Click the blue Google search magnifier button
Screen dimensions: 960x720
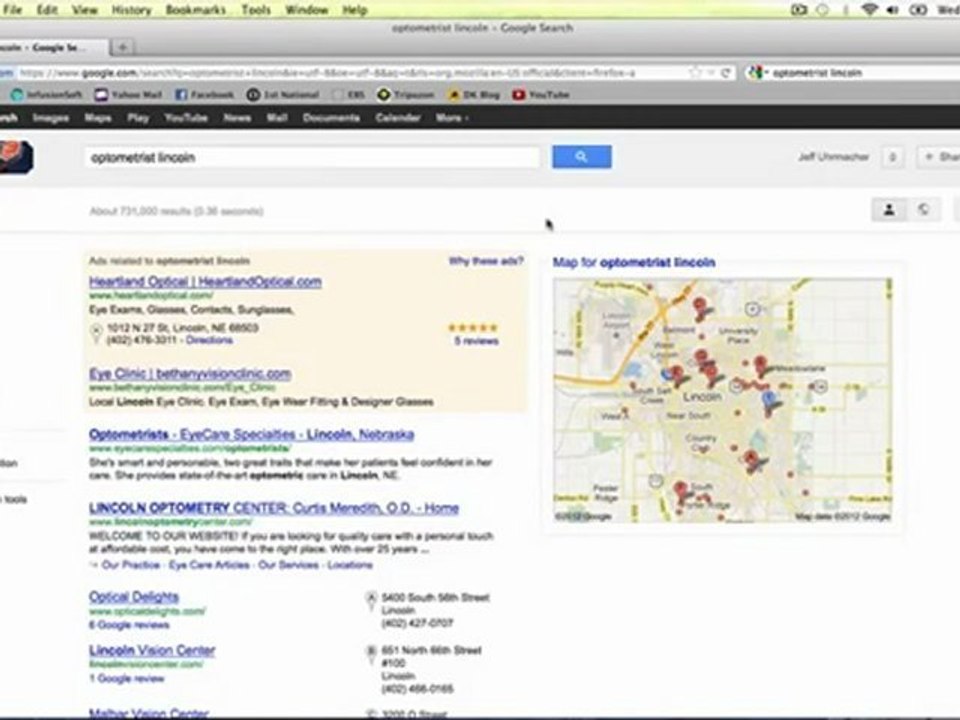pyautogui.click(x=581, y=157)
